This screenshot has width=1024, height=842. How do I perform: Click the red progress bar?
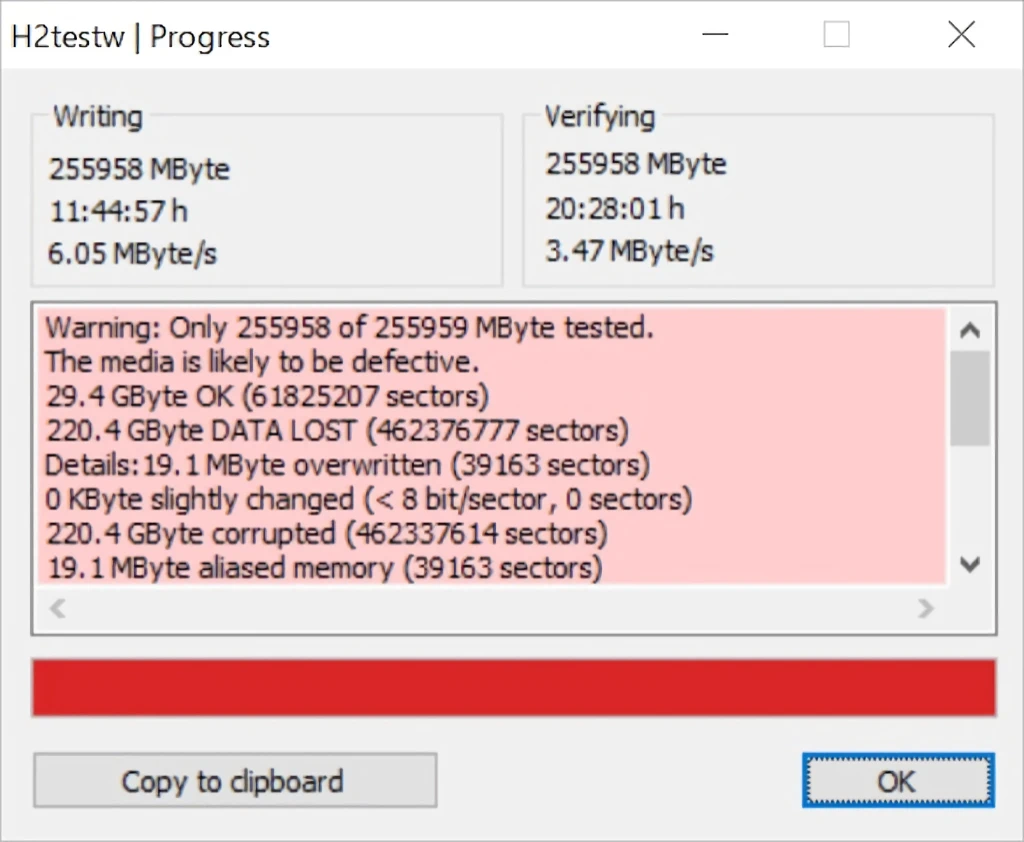(x=514, y=688)
